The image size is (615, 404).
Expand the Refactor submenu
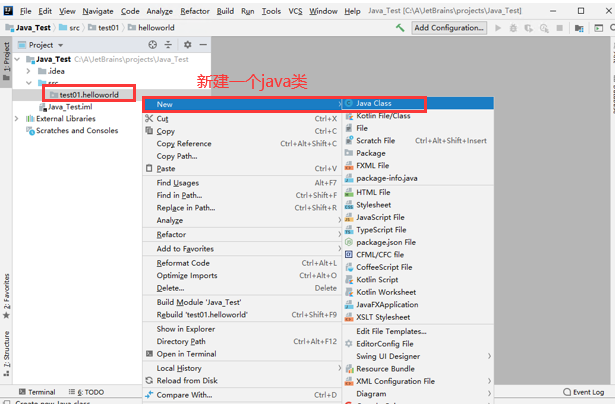(242, 235)
